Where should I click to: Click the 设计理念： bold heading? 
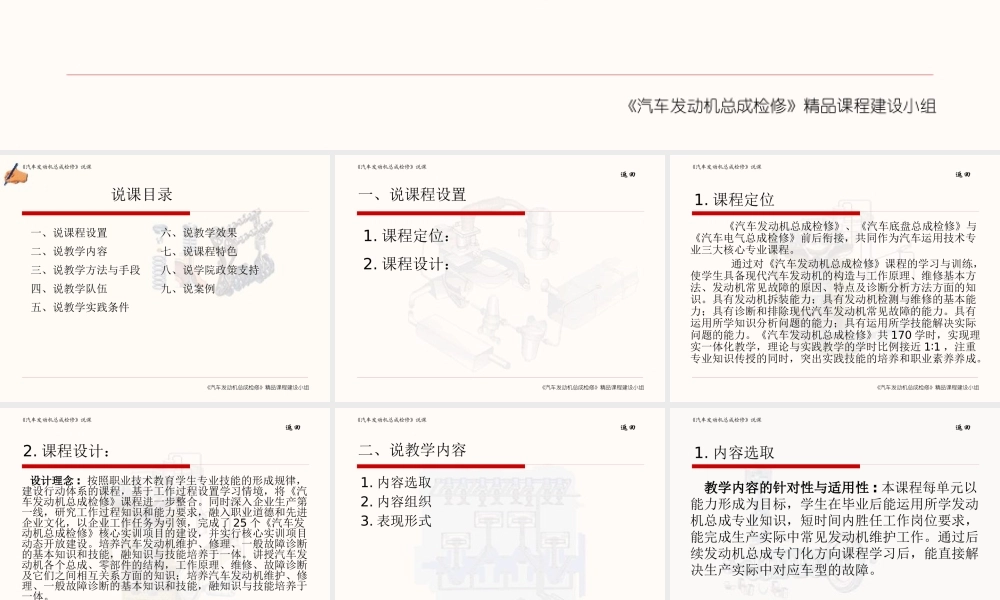click(x=56, y=481)
